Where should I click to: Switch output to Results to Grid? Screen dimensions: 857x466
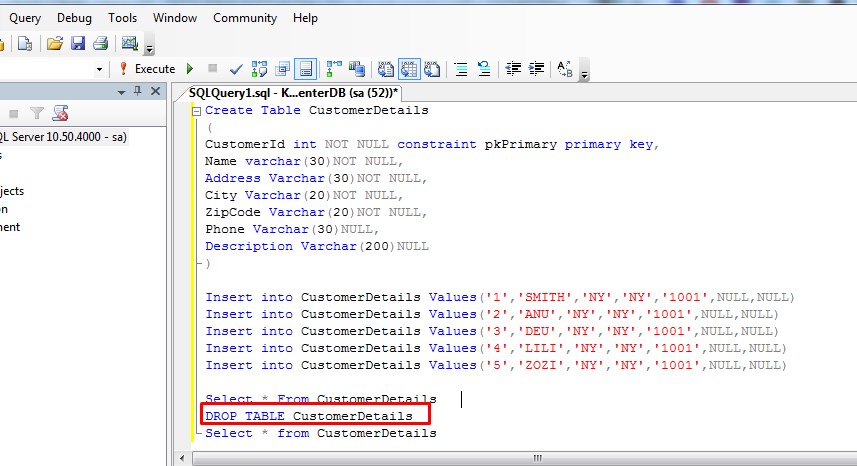point(409,69)
